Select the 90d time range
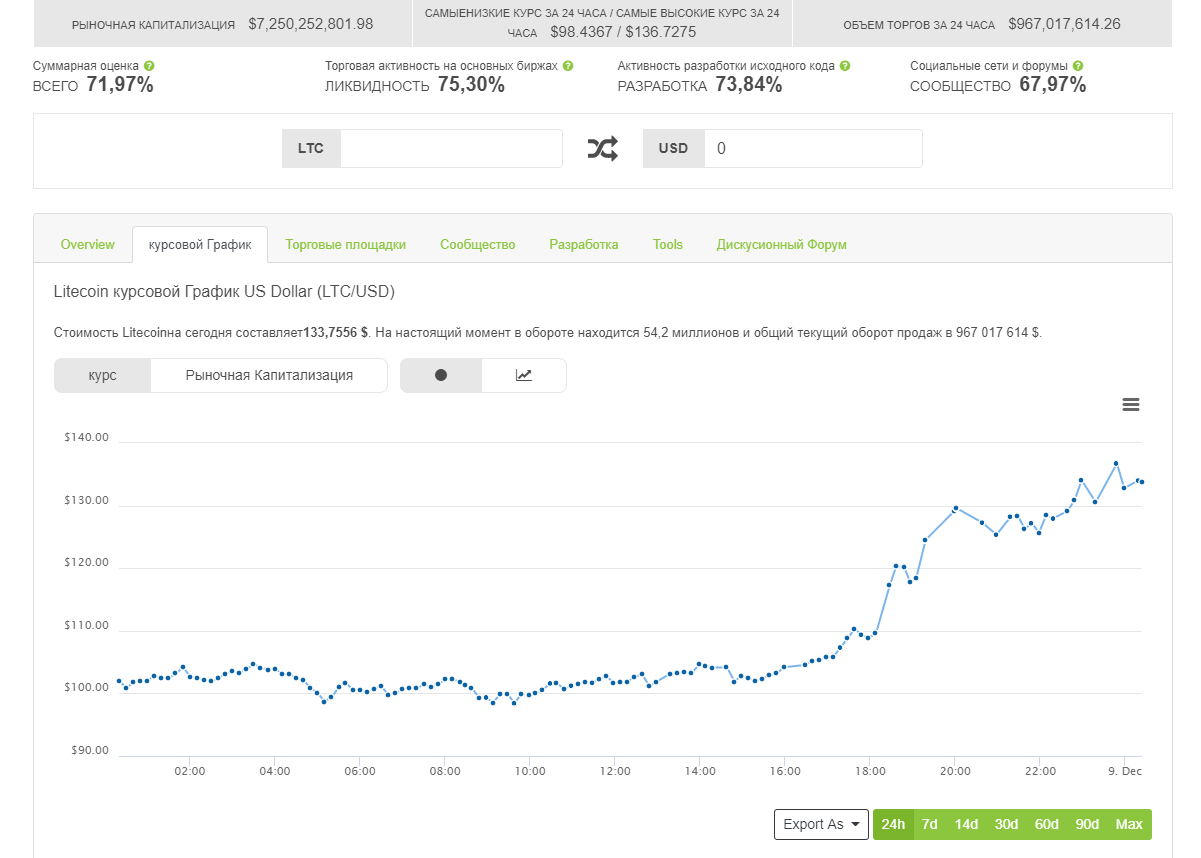This screenshot has width=1201, height=858. 1087,825
